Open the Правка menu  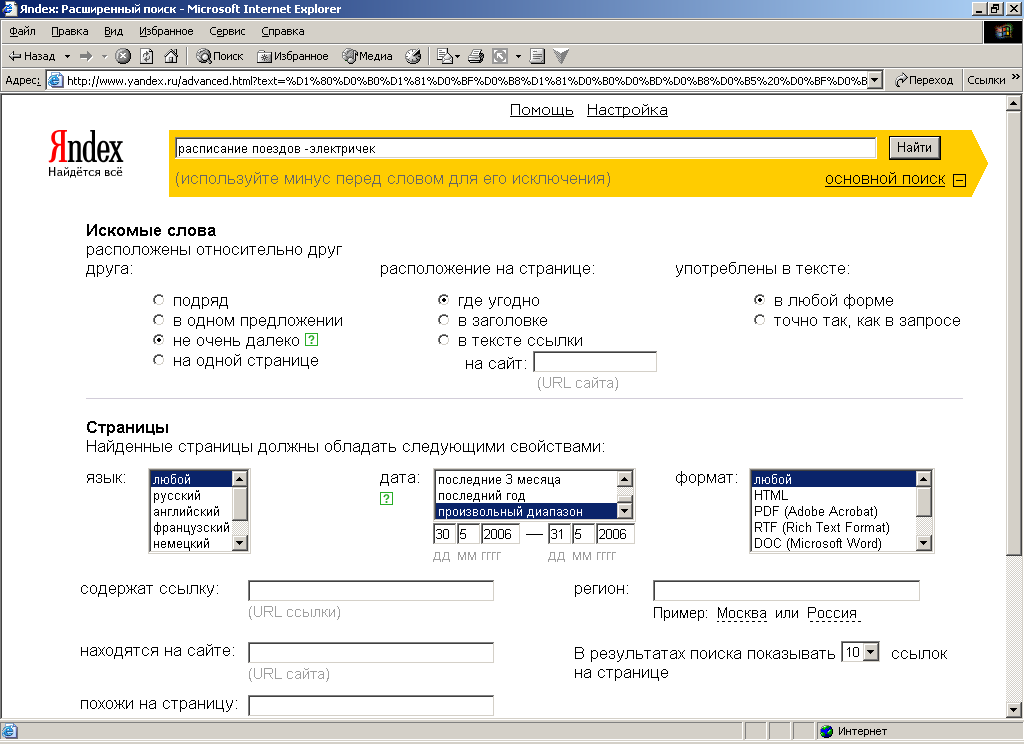tap(69, 31)
